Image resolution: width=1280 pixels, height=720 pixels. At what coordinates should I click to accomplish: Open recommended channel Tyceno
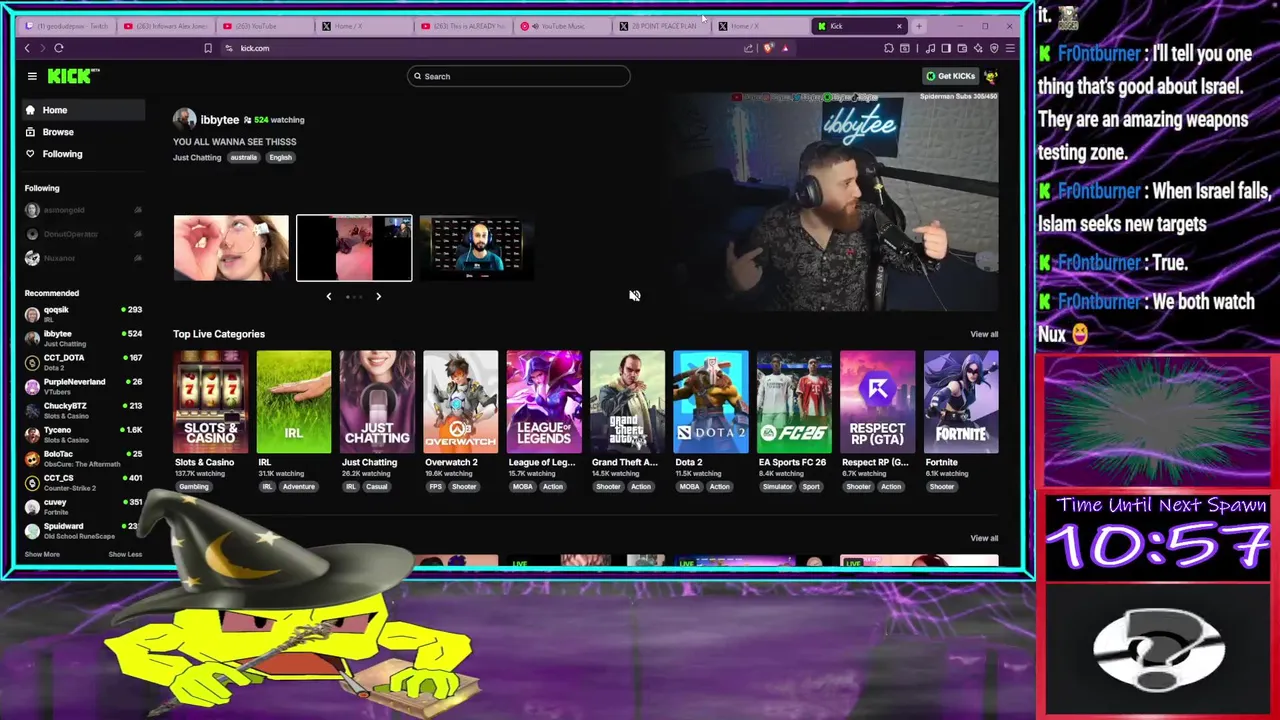[84, 434]
